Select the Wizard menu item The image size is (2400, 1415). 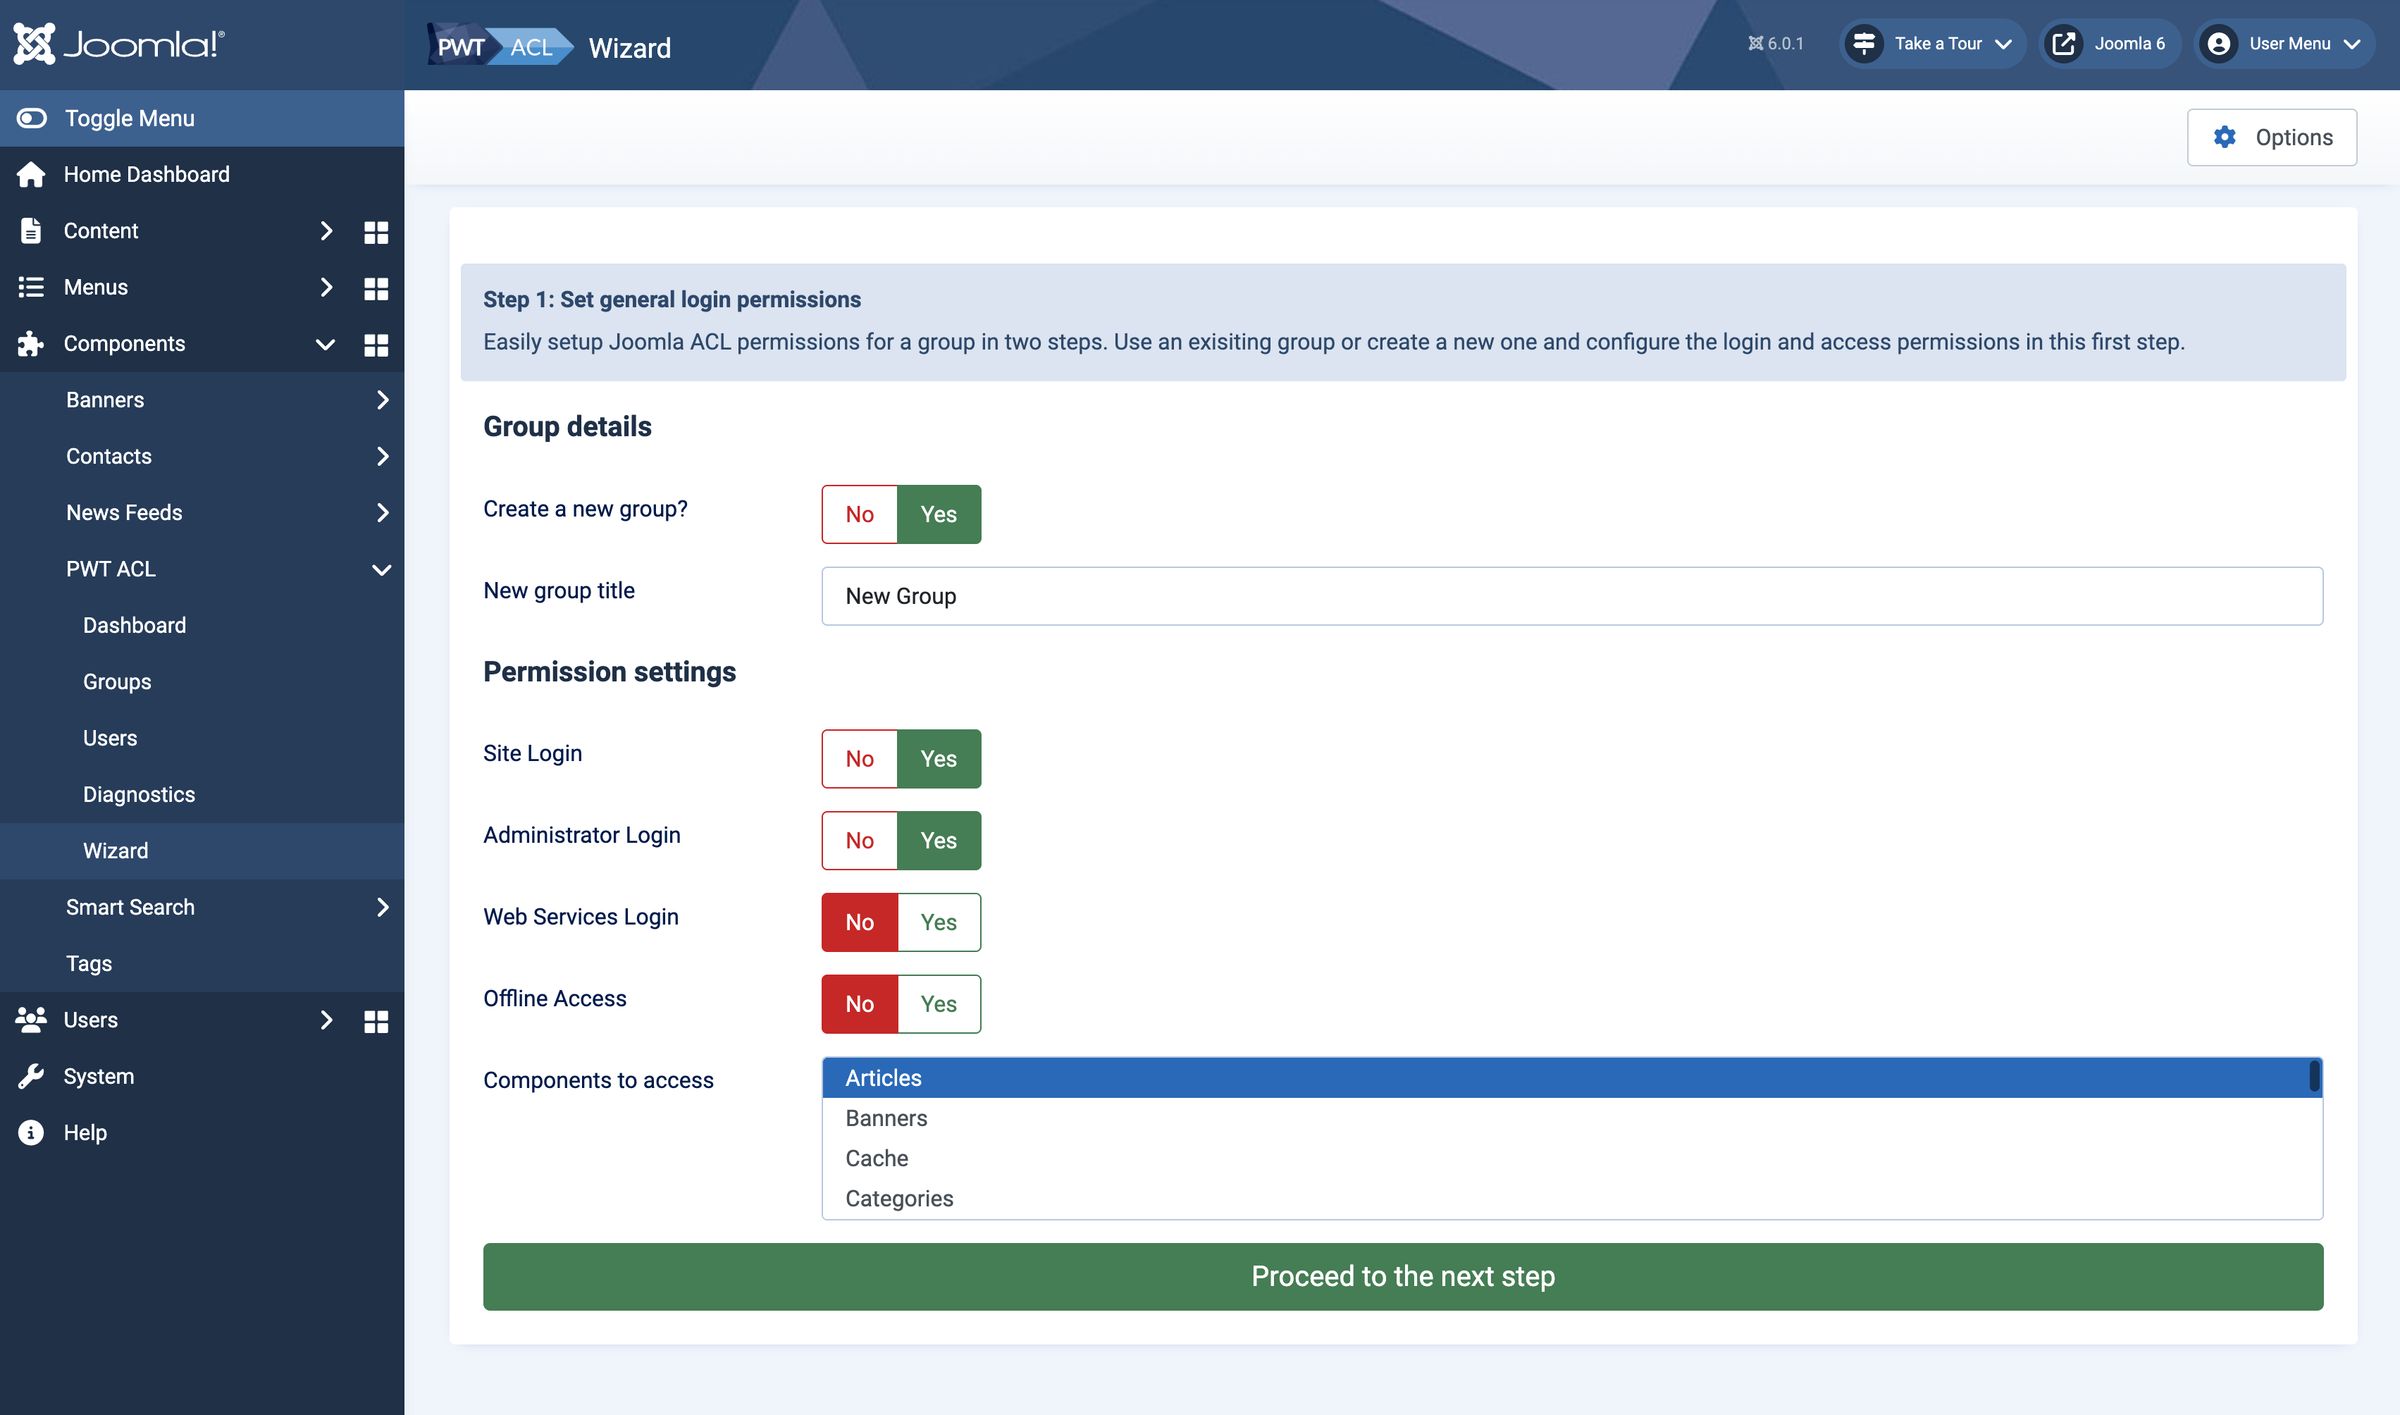click(202, 851)
